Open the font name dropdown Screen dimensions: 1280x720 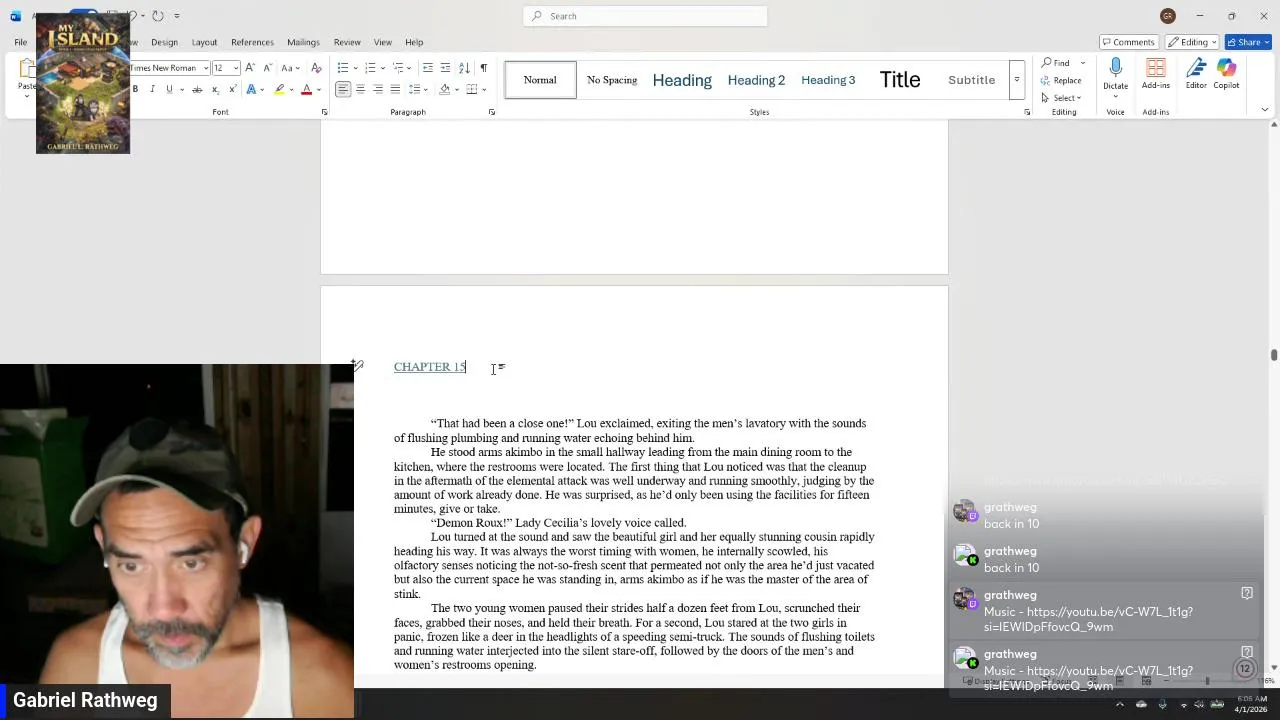point(205,68)
